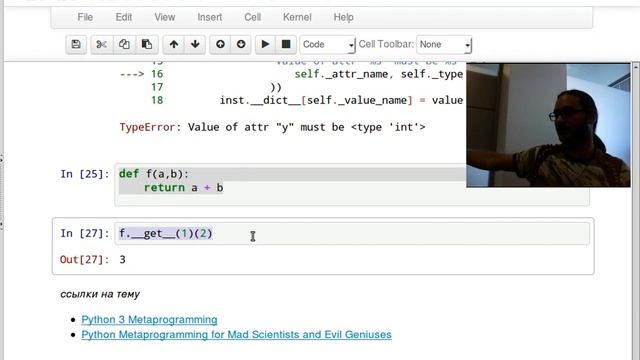Save the notebook with the floppy icon
The height and width of the screenshot is (360, 640).
pyautogui.click(x=76, y=44)
